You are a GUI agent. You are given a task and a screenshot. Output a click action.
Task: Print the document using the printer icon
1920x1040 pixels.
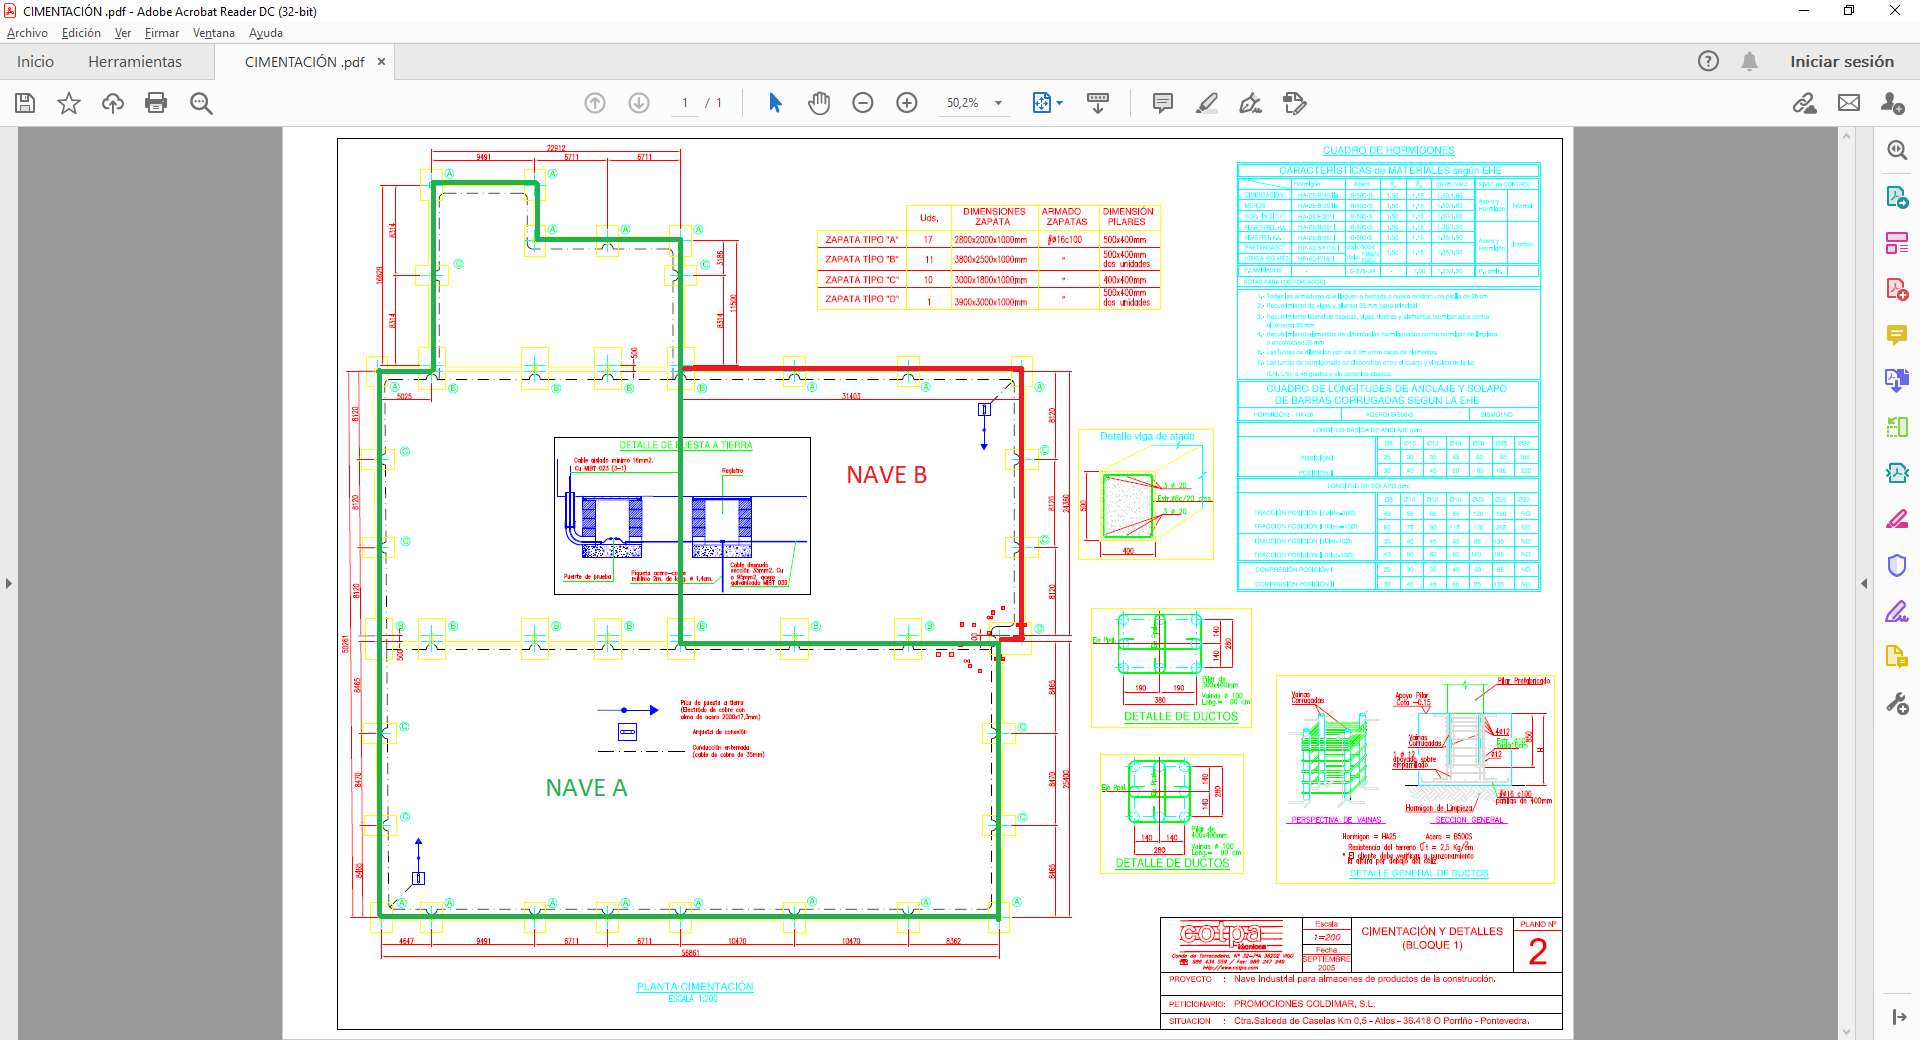tap(156, 103)
